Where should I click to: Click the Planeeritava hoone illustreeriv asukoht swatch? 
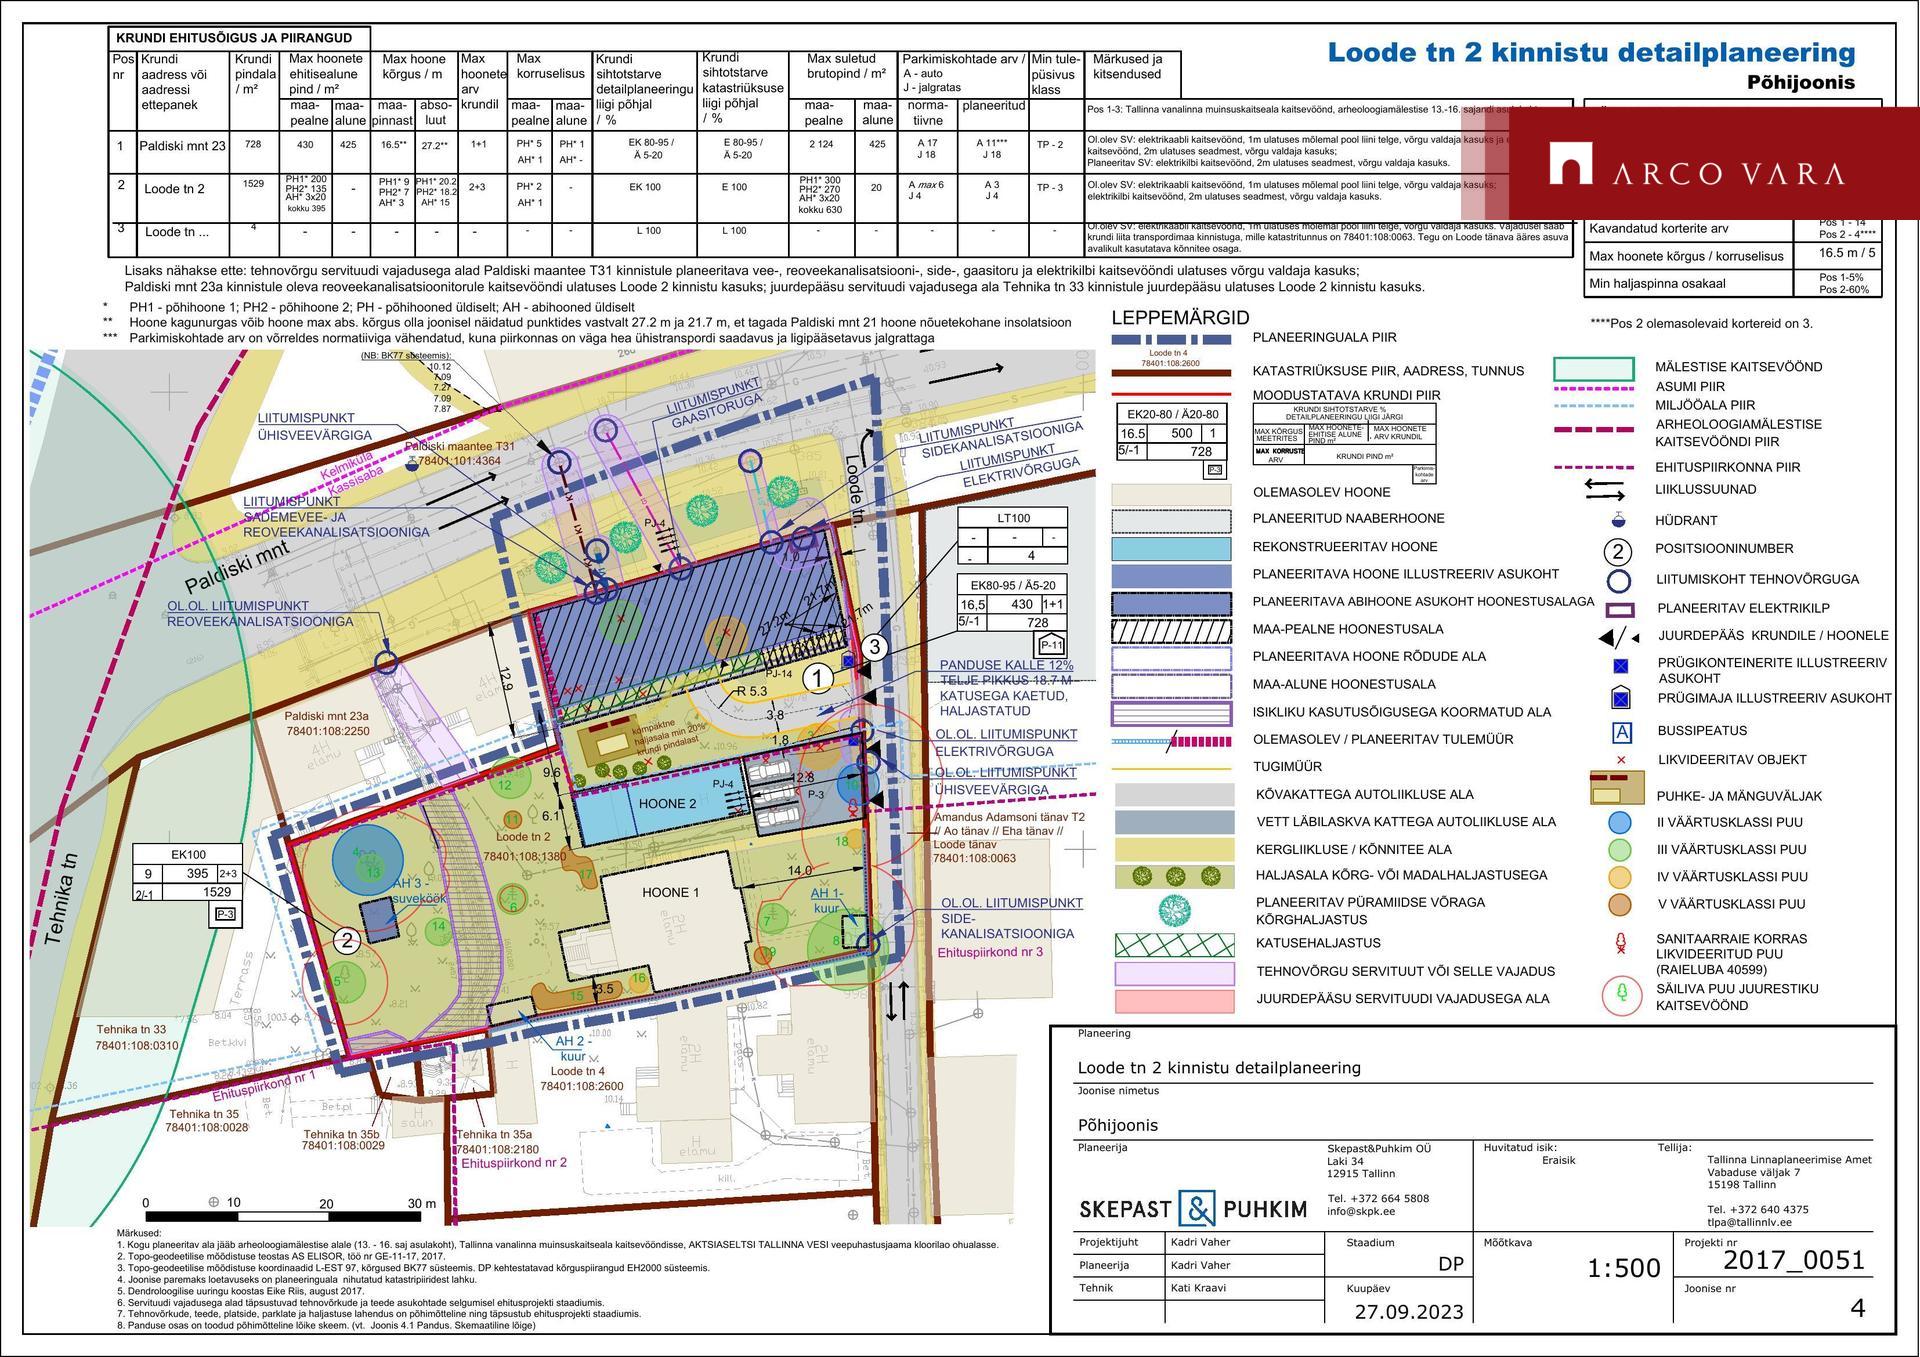pos(1171,575)
